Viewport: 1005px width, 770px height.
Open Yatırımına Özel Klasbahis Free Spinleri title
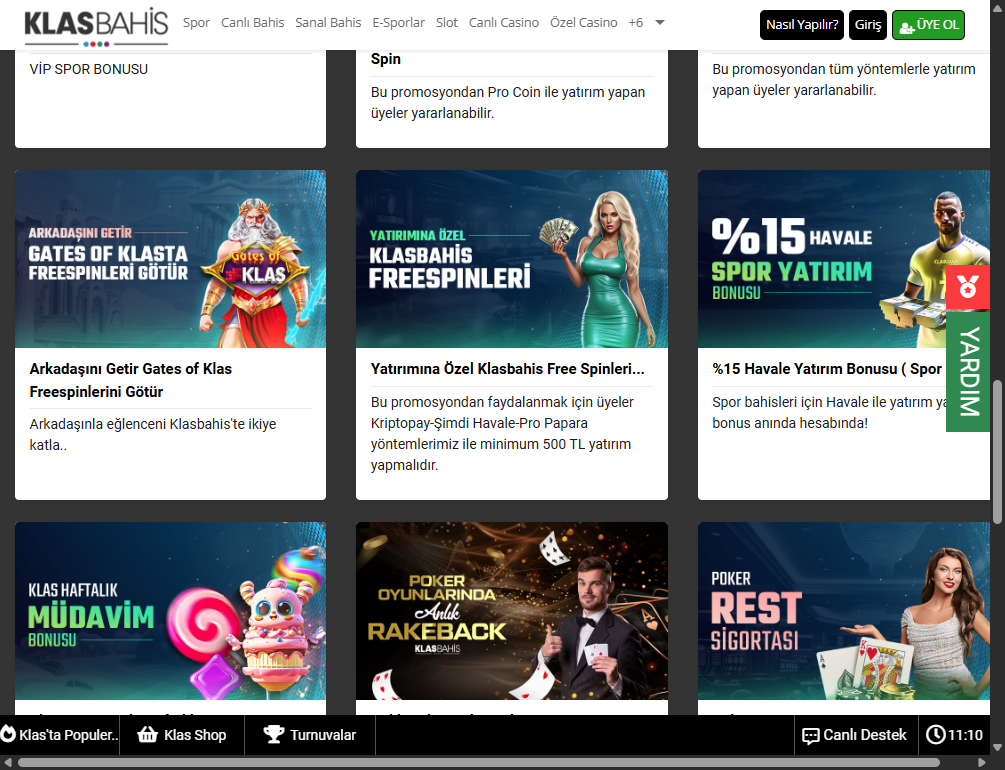(x=507, y=369)
